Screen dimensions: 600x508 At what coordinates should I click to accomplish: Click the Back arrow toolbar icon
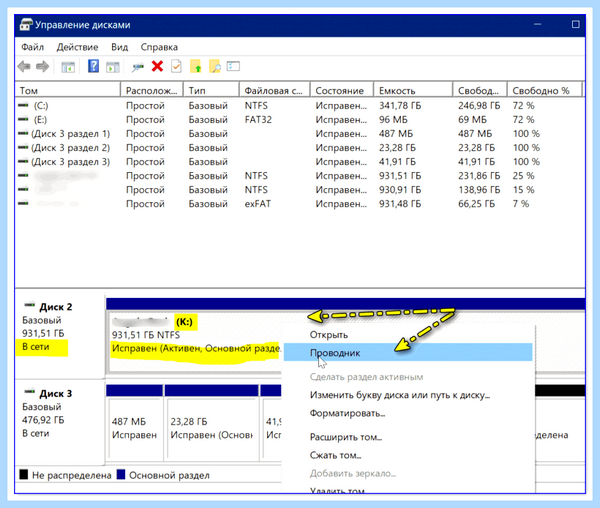click(24, 67)
